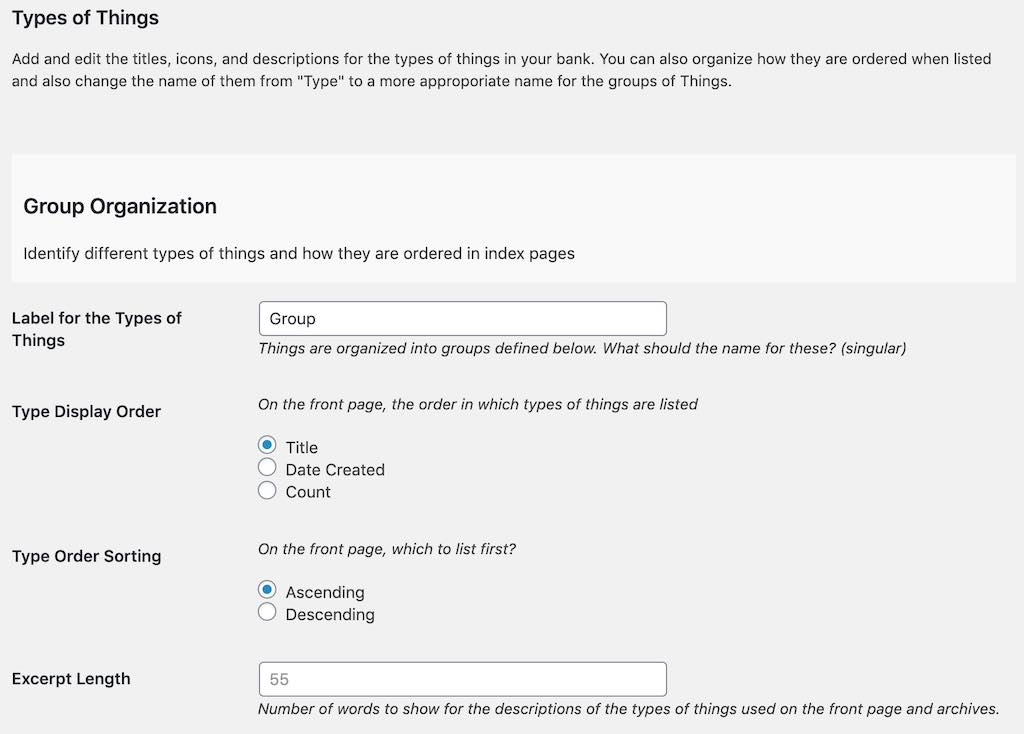Click the help text below the Group field
1024x734 pixels.
tap(582, 349)
